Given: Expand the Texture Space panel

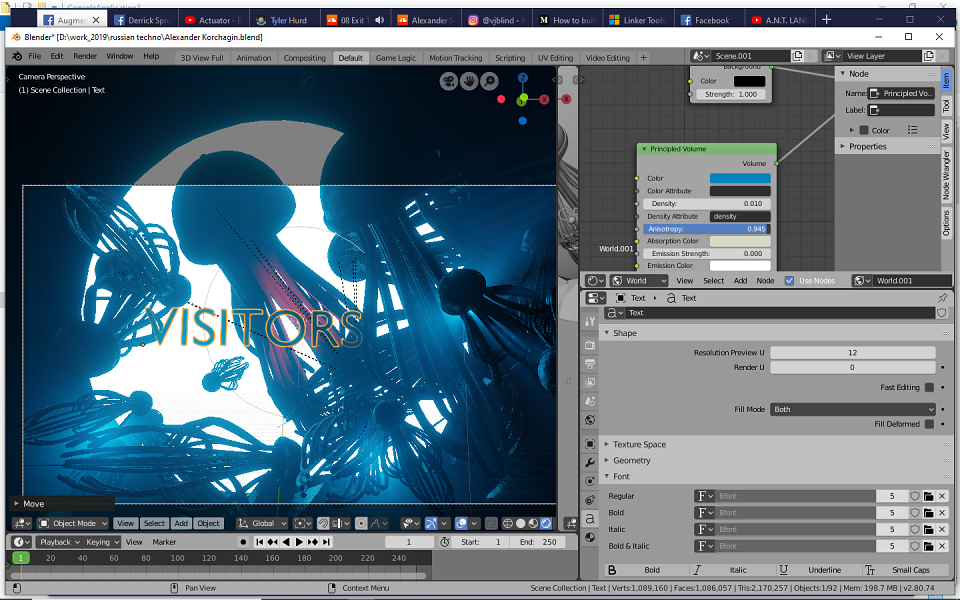Looking at the screenshot, I should 639,444.
